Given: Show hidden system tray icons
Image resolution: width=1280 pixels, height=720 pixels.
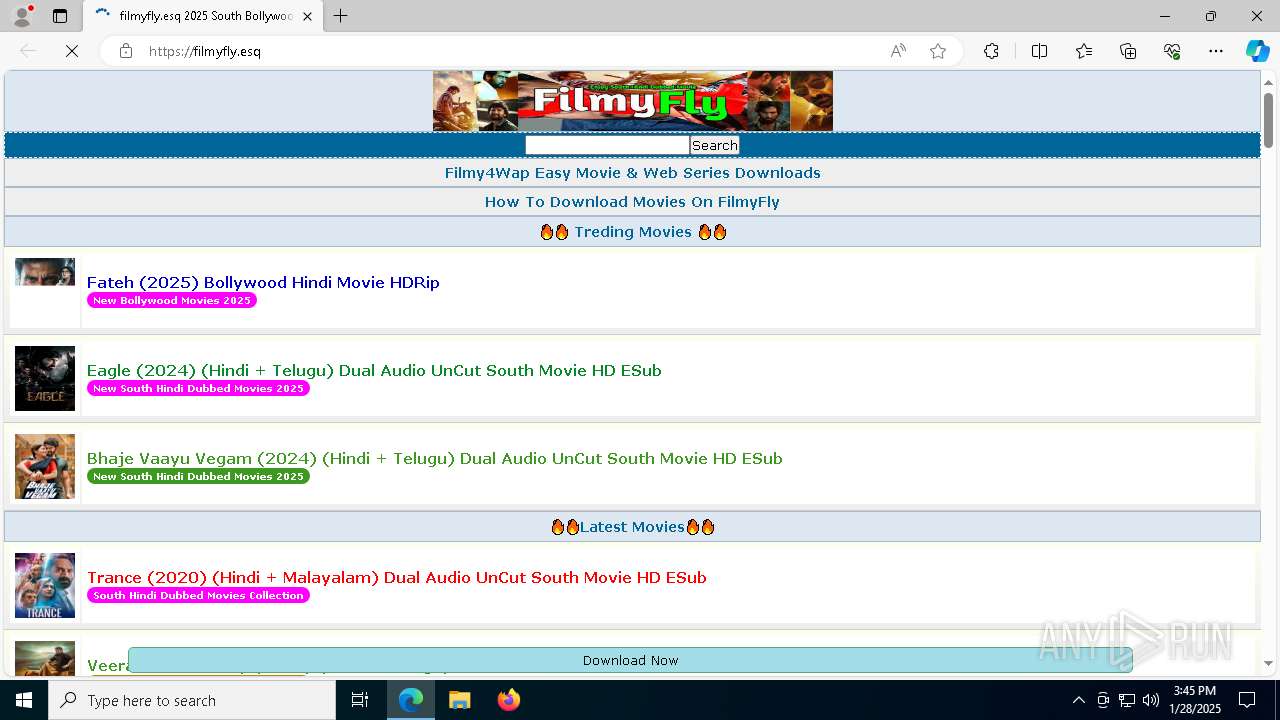Looking at the screenshot, I should (x=1078, y=700).
